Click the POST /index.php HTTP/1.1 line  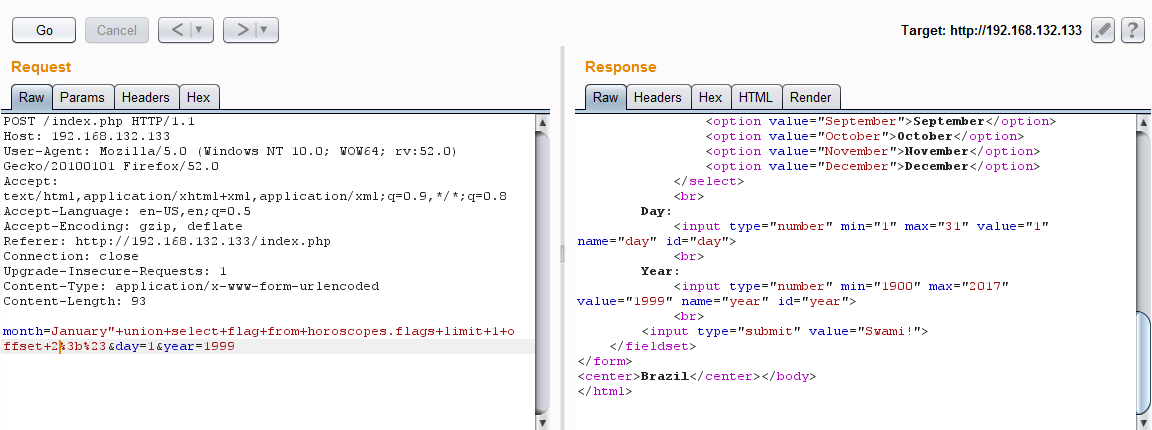coord(99,121)
